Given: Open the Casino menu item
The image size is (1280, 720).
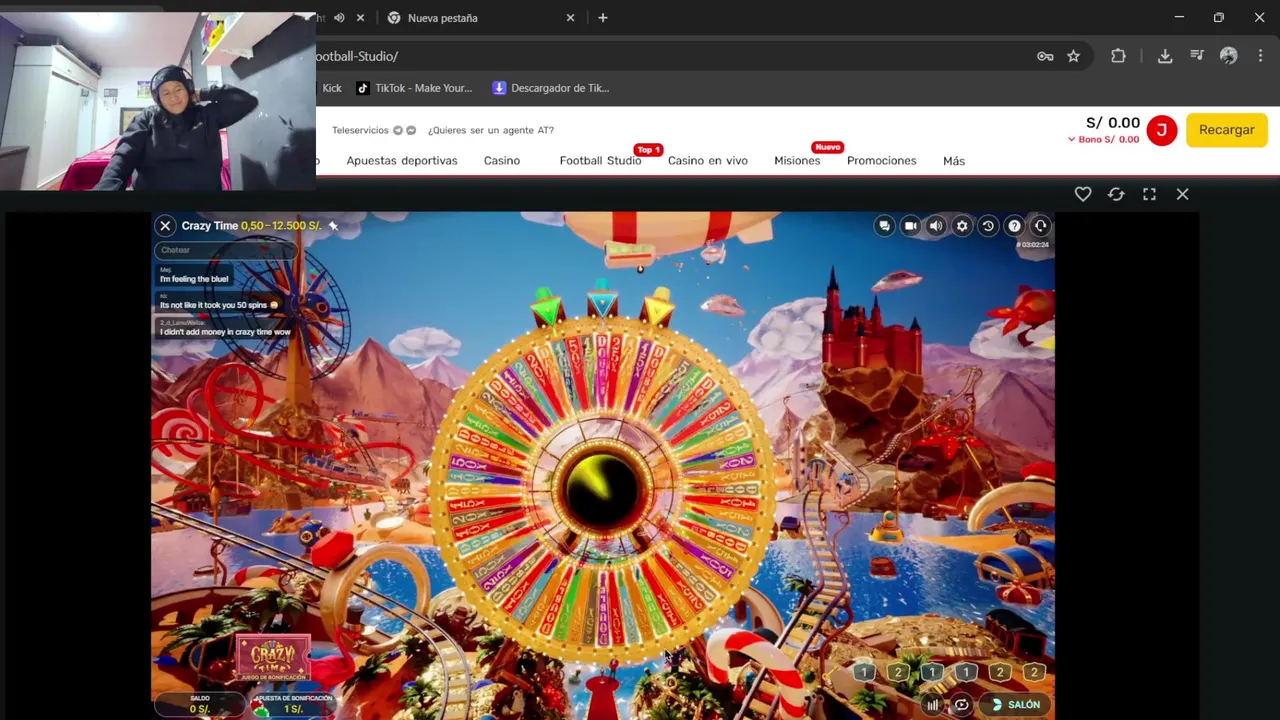Looking at the screenshot, I should [502, 160].
